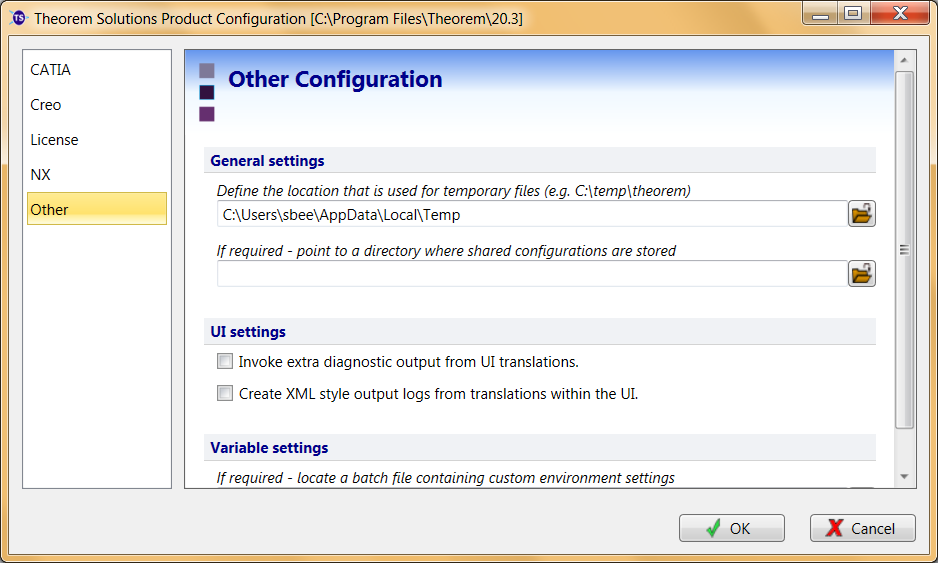The width and height of the screenshot is (938, 563).
Task: Click the UI settings section header
Action: click(x=540, y=331)
